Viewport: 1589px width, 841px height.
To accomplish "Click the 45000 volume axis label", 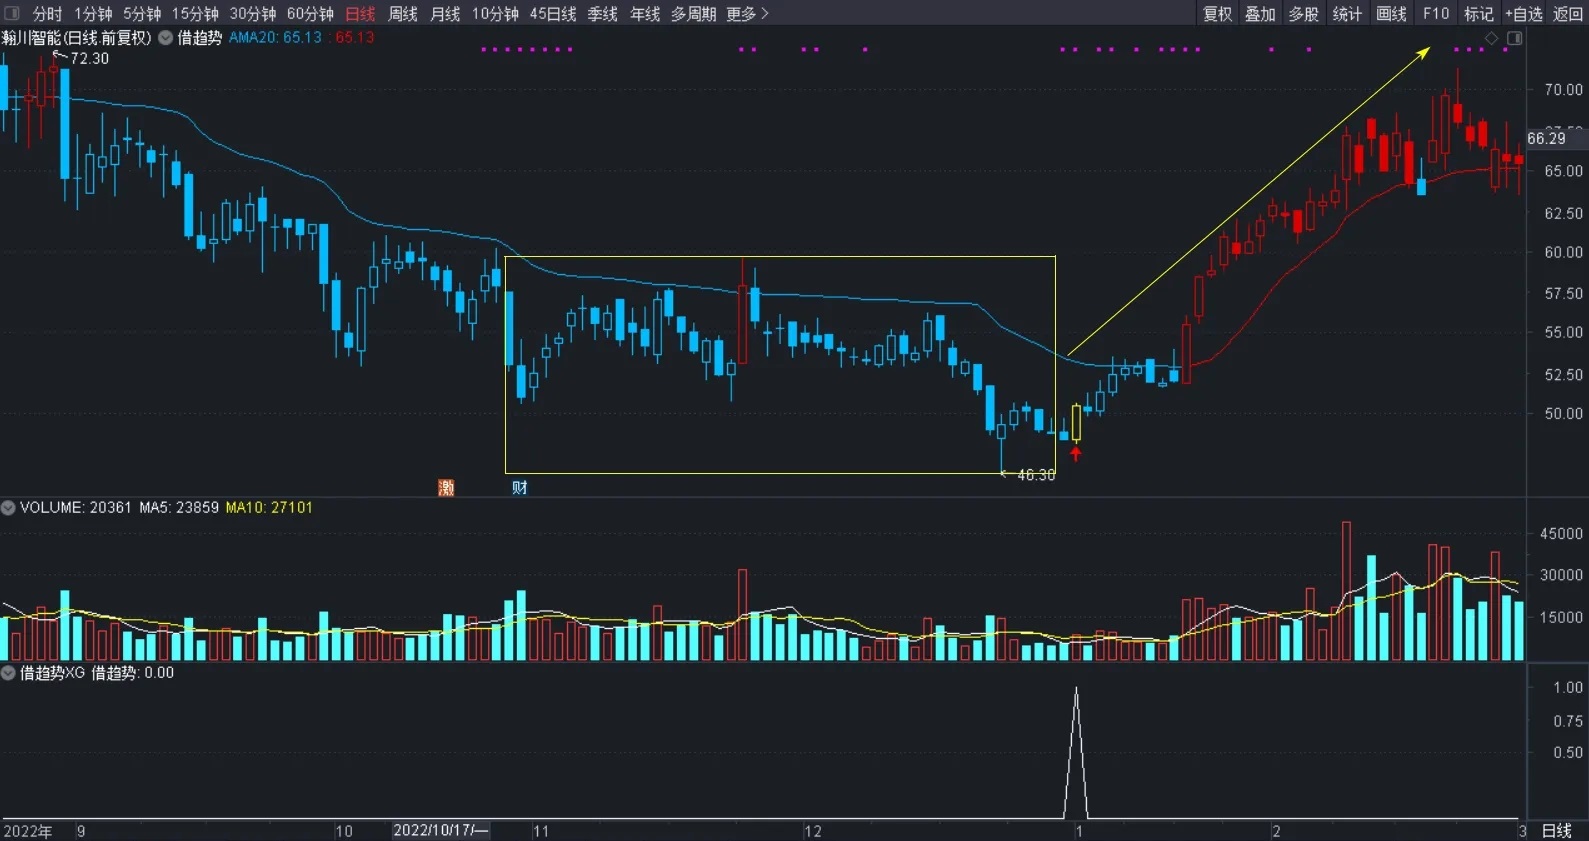I will 1561,534.
